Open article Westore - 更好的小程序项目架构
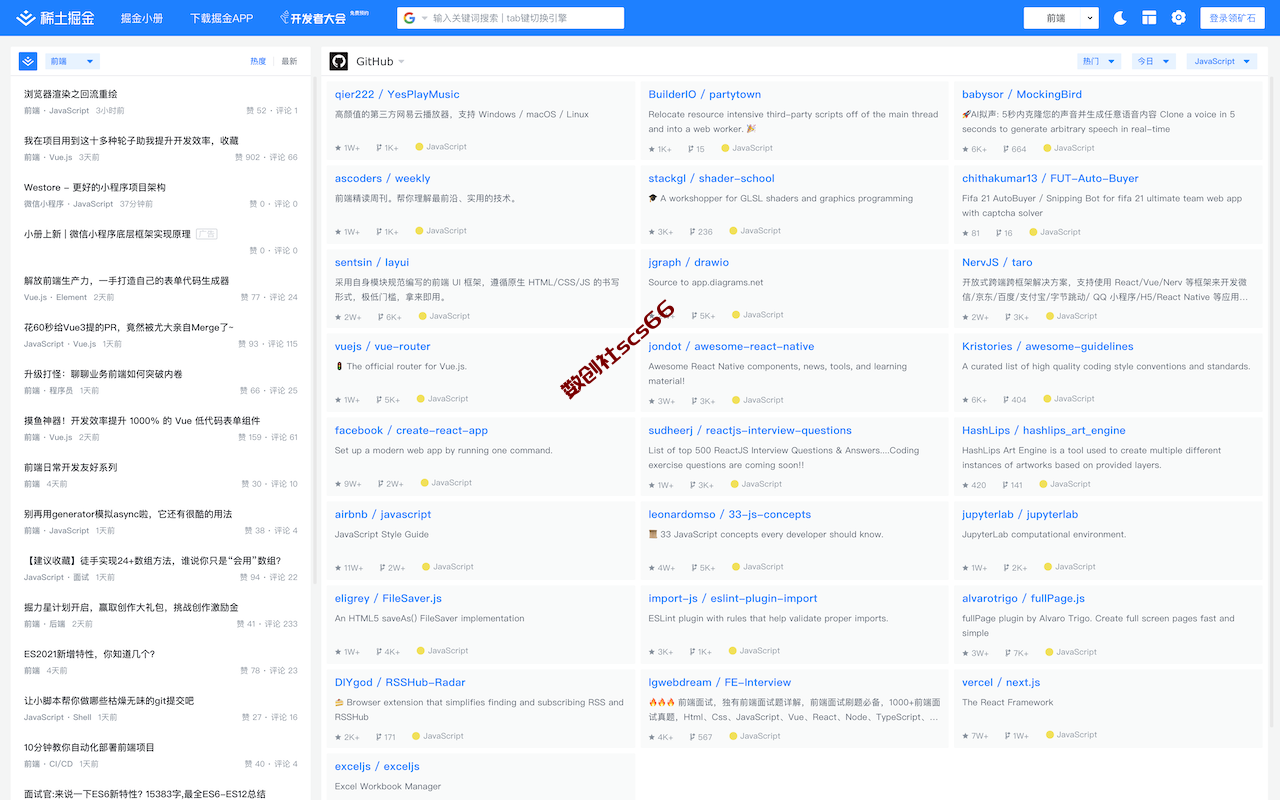 tap(95, 187)
